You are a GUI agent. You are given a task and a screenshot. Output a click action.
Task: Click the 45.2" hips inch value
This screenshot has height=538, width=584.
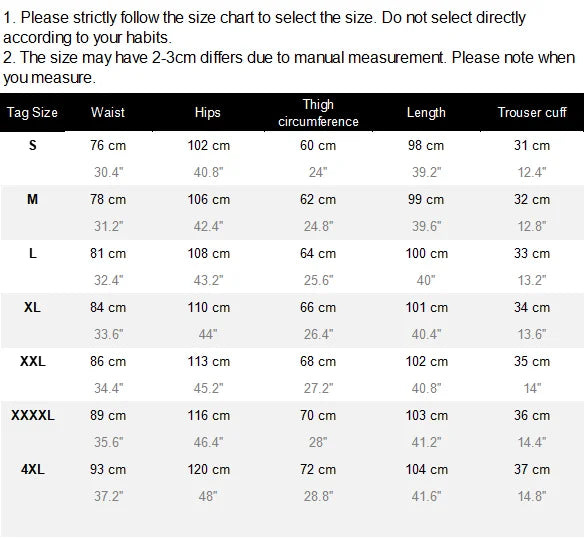point(208,388)
